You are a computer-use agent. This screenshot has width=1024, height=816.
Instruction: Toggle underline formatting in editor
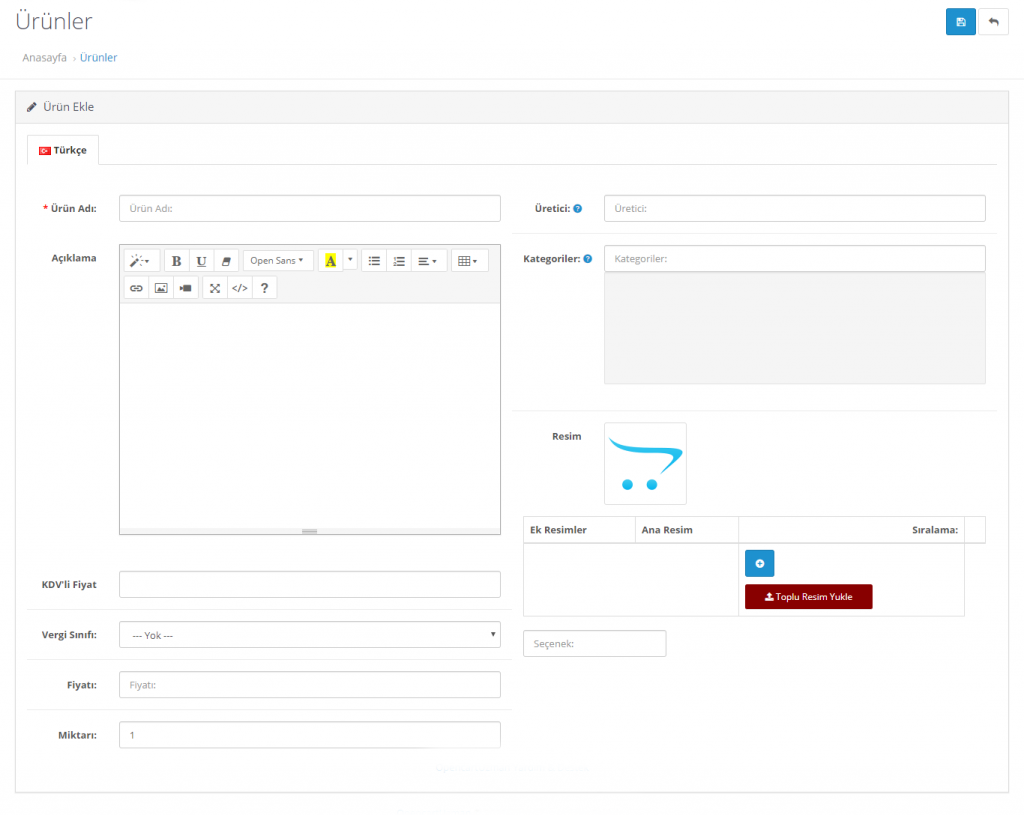coord(201,261)
